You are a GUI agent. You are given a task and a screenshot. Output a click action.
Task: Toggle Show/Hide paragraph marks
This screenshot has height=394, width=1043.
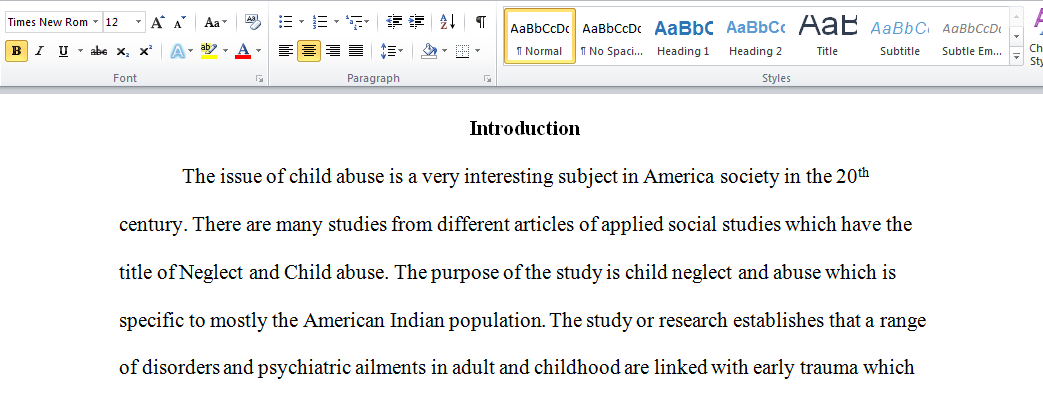coord(480,23)
